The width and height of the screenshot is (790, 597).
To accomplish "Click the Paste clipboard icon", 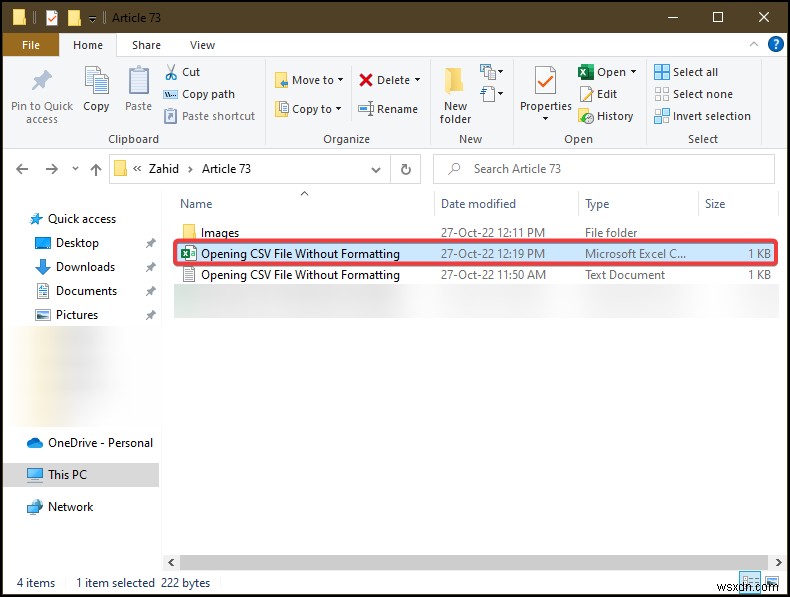I will 138,81.
